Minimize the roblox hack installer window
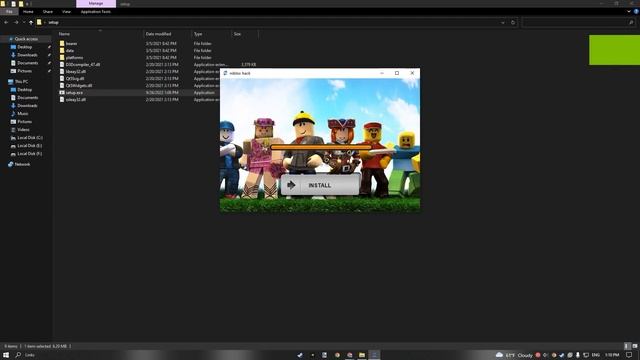This screenshot has height=360, width=640. click(x=382, y=73)
